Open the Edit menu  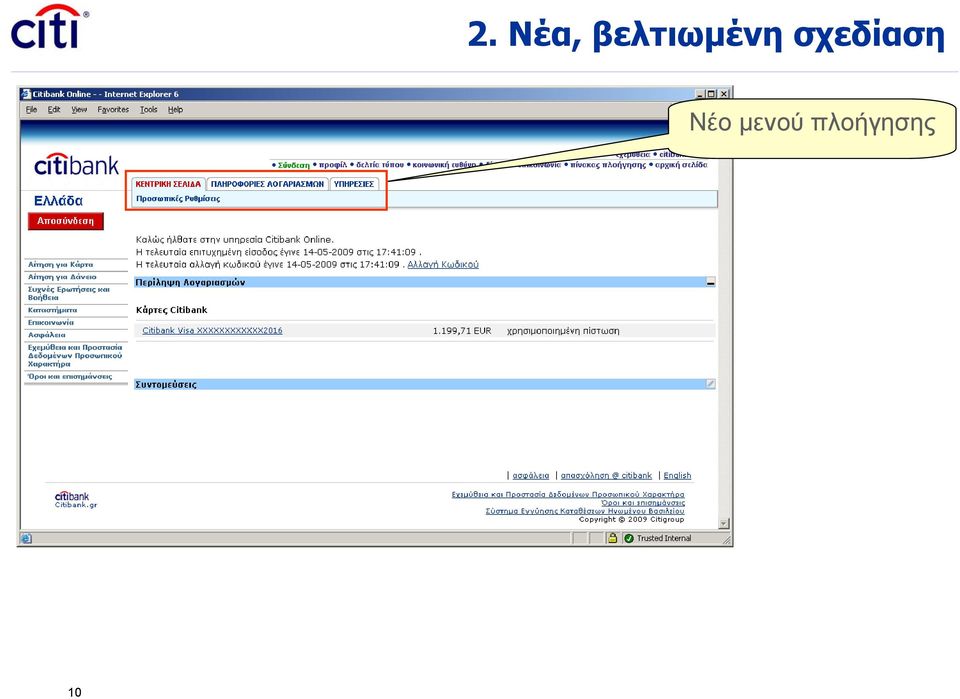pos(54,110)
